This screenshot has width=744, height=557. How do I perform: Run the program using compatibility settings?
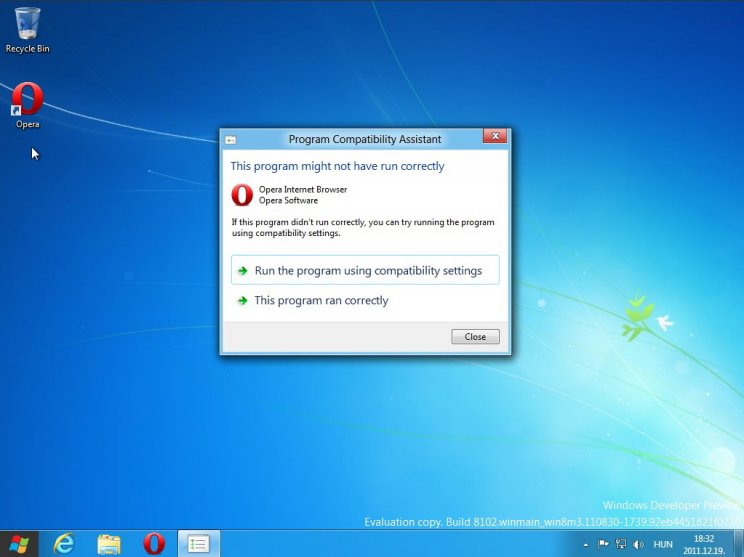click(x=365, y=270)
